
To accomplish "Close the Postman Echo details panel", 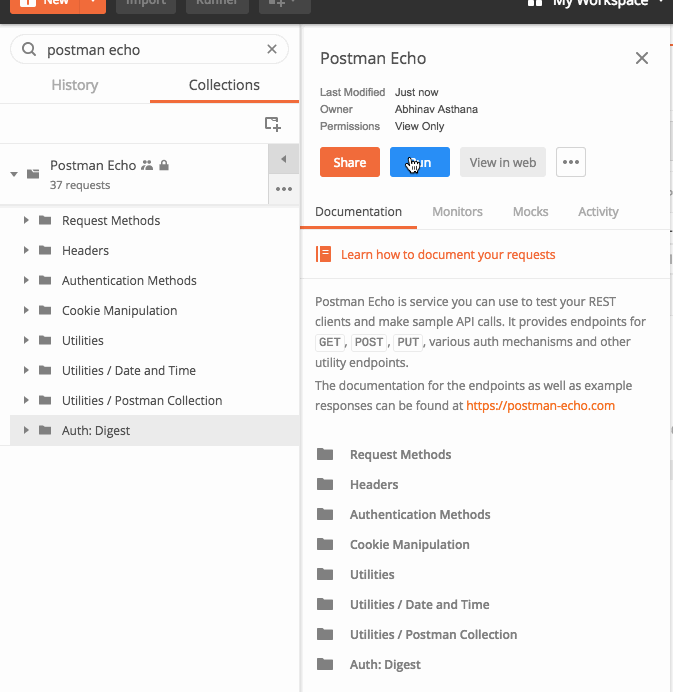I will (641, 58).
